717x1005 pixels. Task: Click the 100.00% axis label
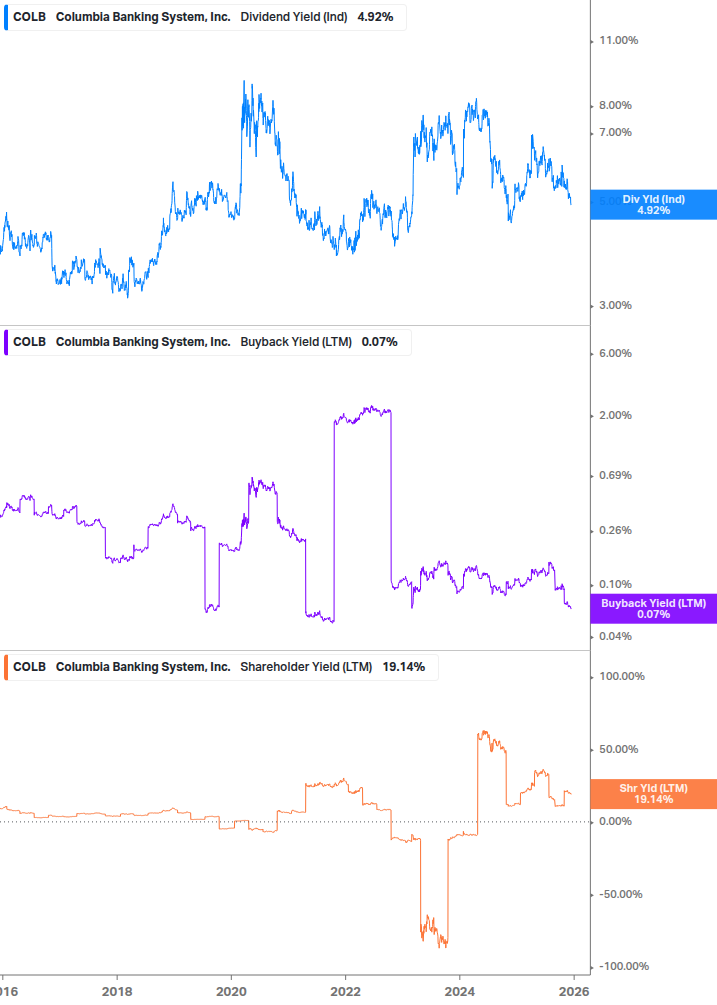tap(622, 677)
